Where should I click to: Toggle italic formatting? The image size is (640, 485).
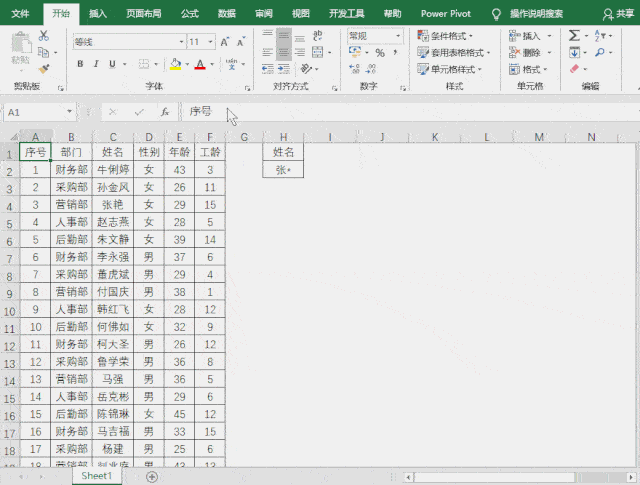point(96,64)
